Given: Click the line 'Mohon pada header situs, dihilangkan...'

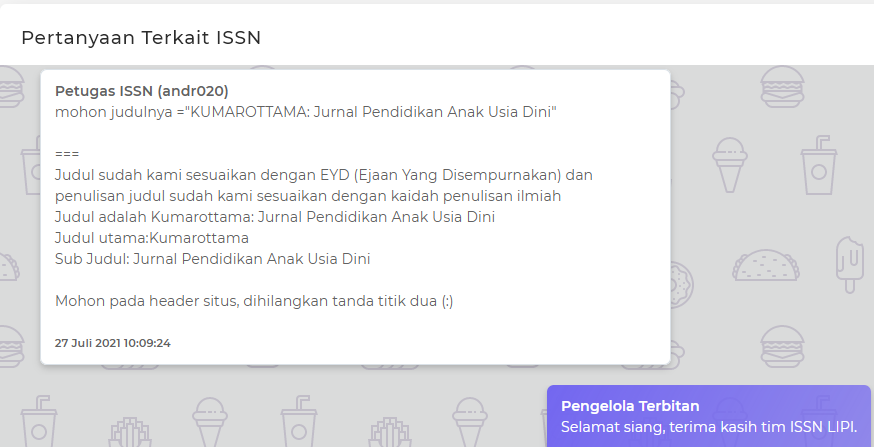Looking at the screenshot, I should [254, 301].
